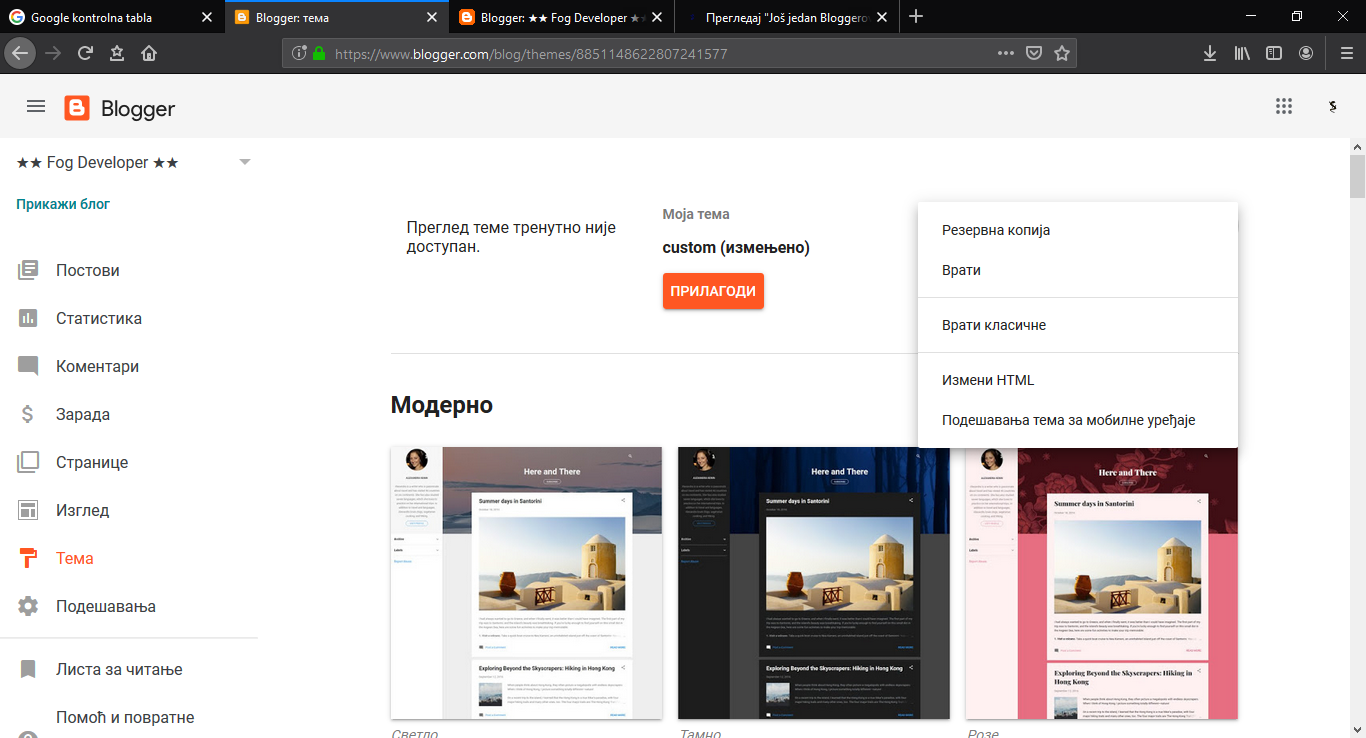This screenshot has height=738, width=1366.
Task: Click the Листа за читање bookmark icon
Action: point(28,669)
